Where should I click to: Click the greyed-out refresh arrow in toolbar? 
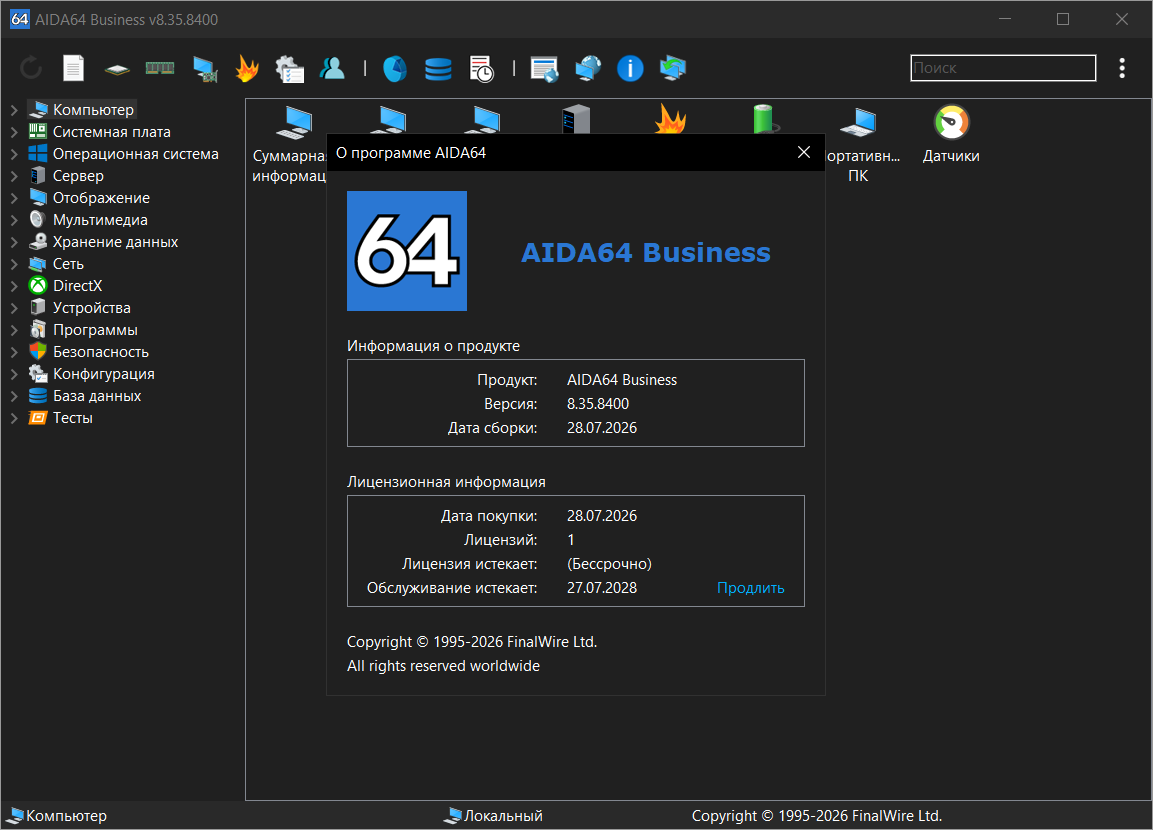pyautogui.click(x=31, y=68)
